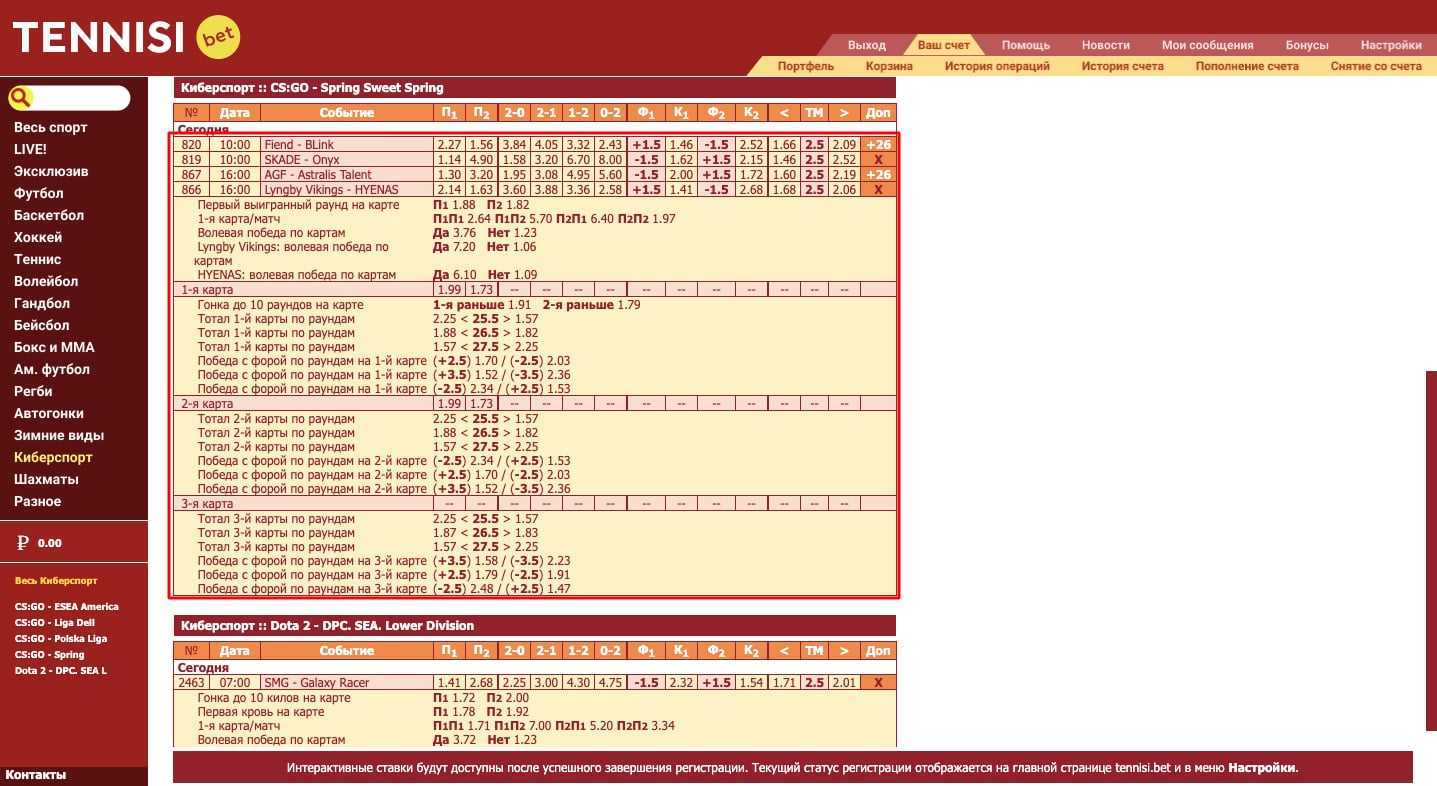Select Бокс и ММА in sidebar
The width and height of the screenshot is (1437, 786).
54,347
